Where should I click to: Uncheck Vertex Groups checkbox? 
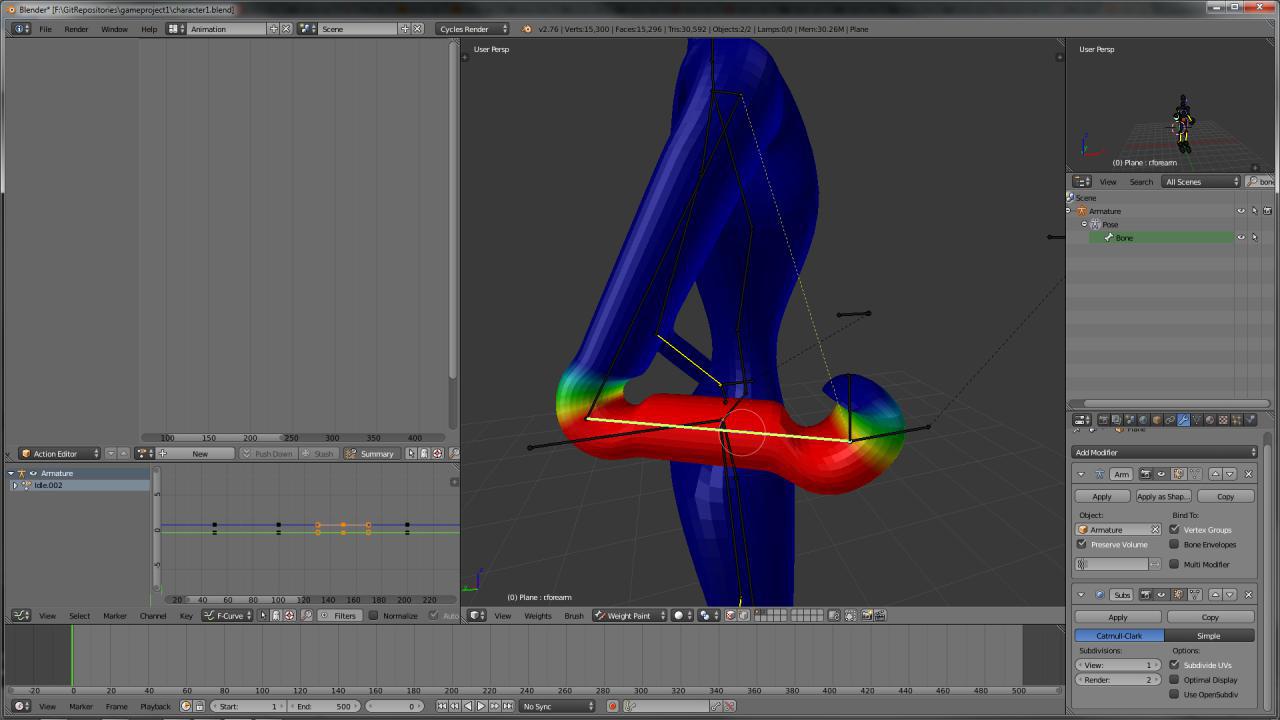click(1174, 530)
